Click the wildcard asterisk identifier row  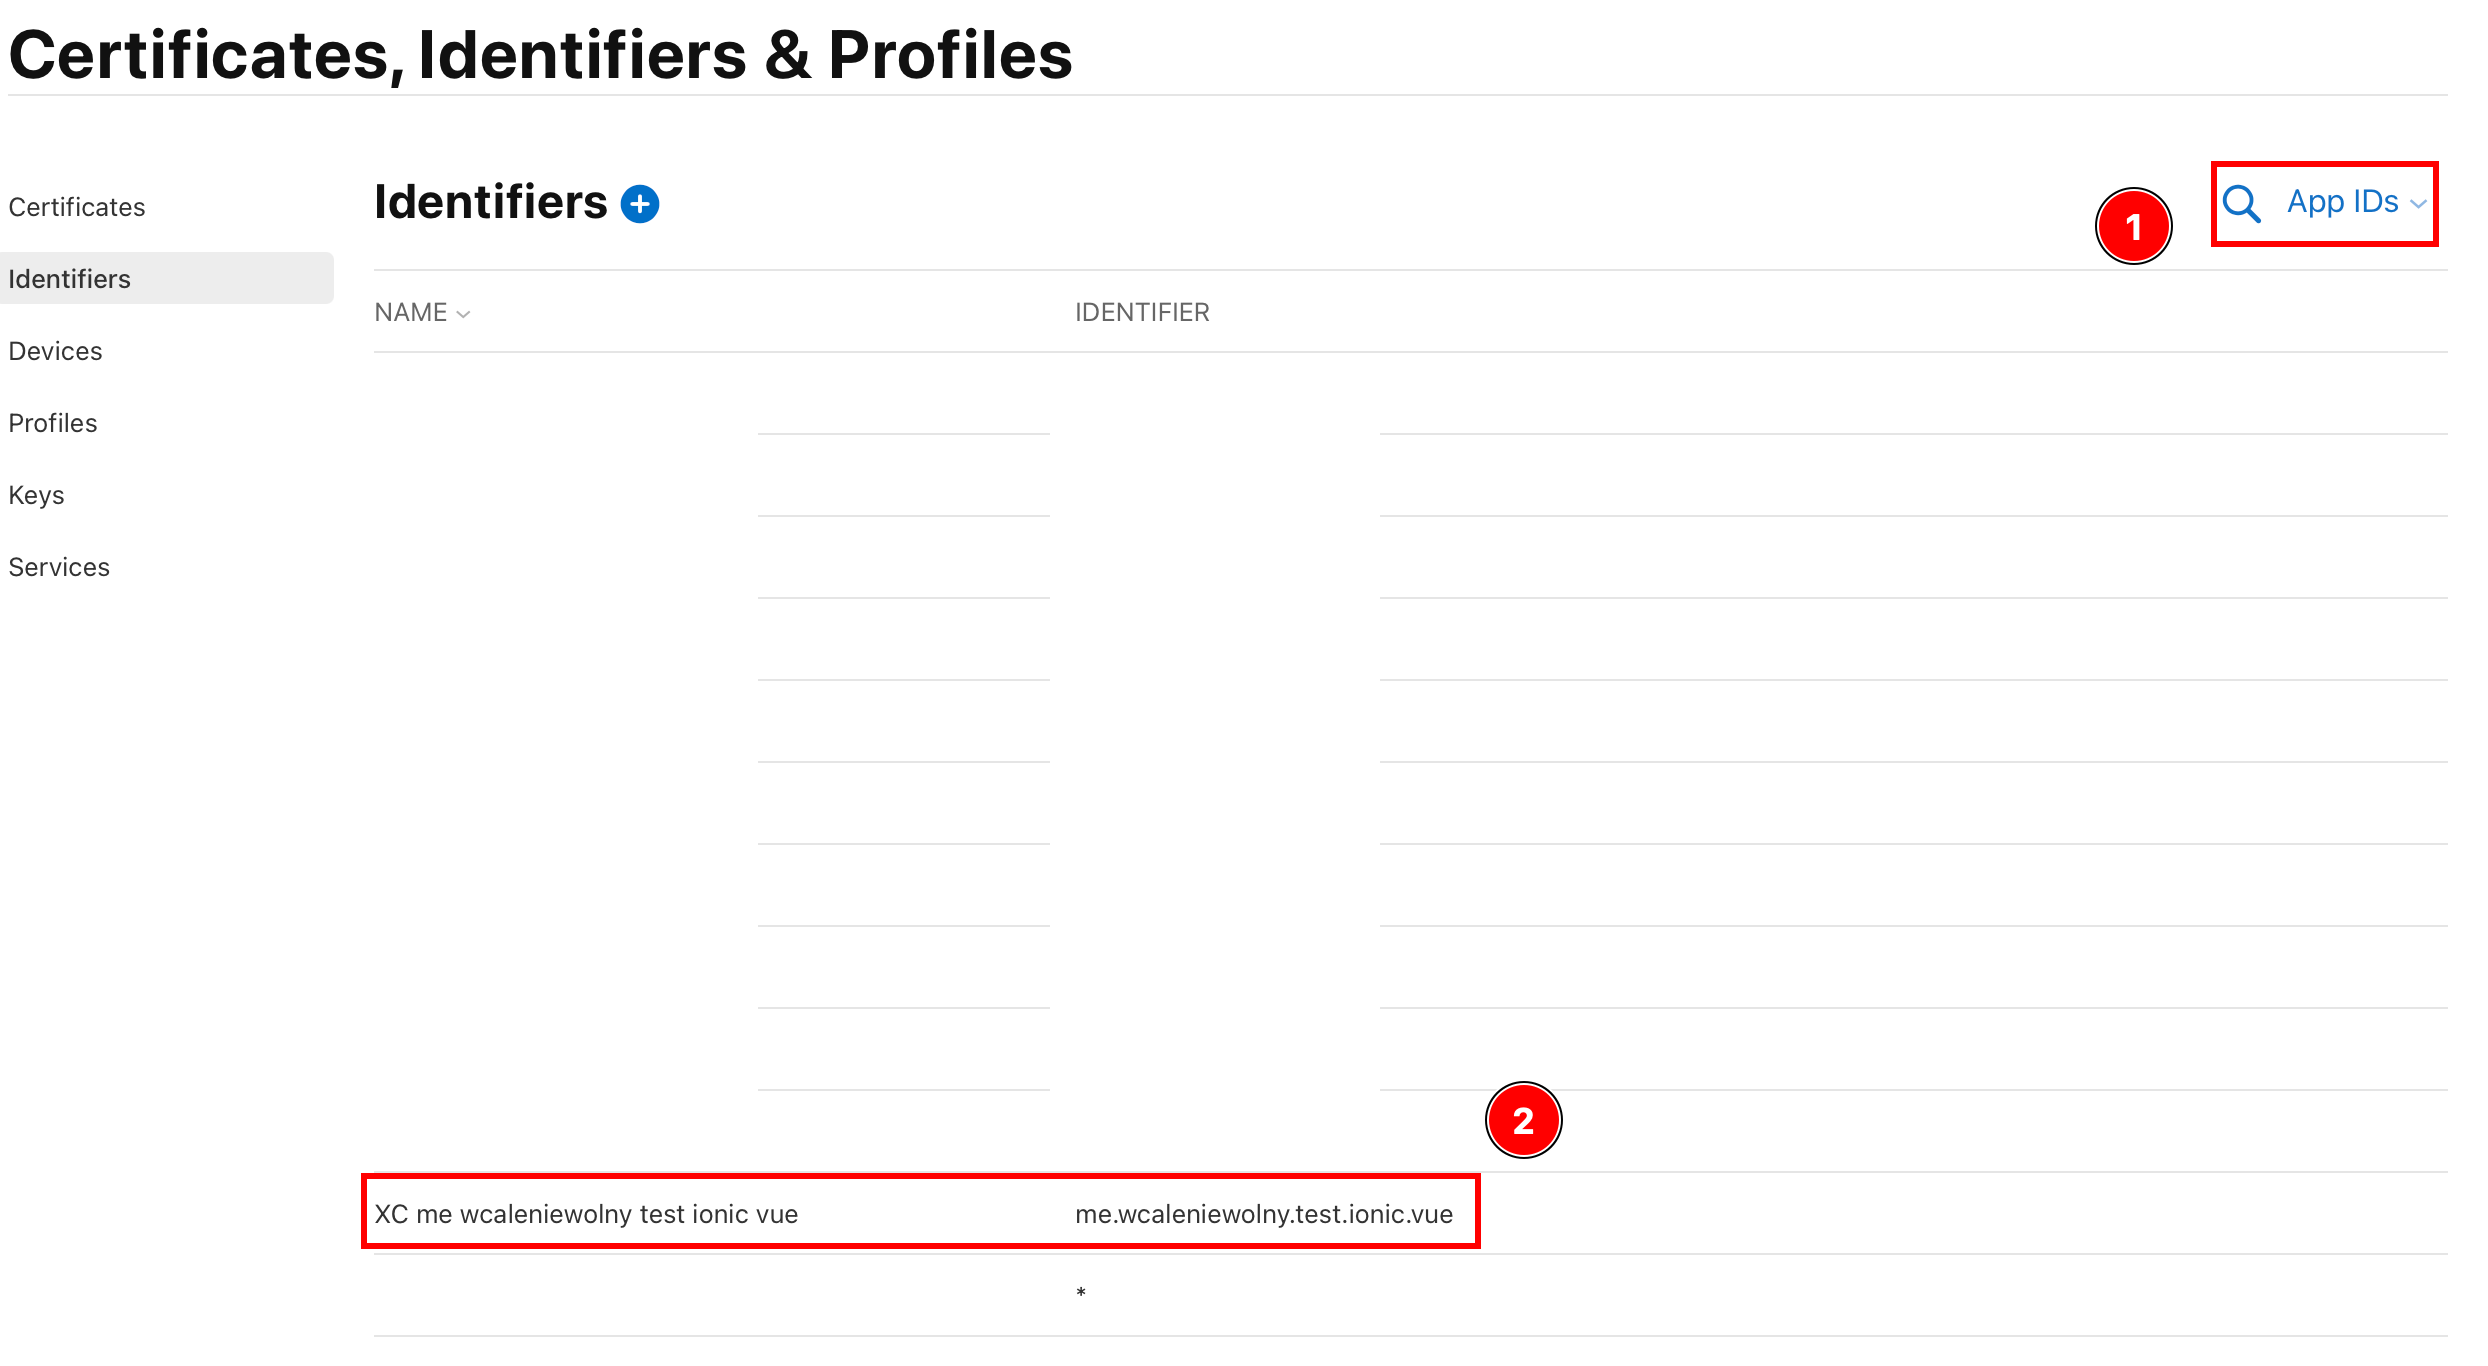point(1081,1292)
